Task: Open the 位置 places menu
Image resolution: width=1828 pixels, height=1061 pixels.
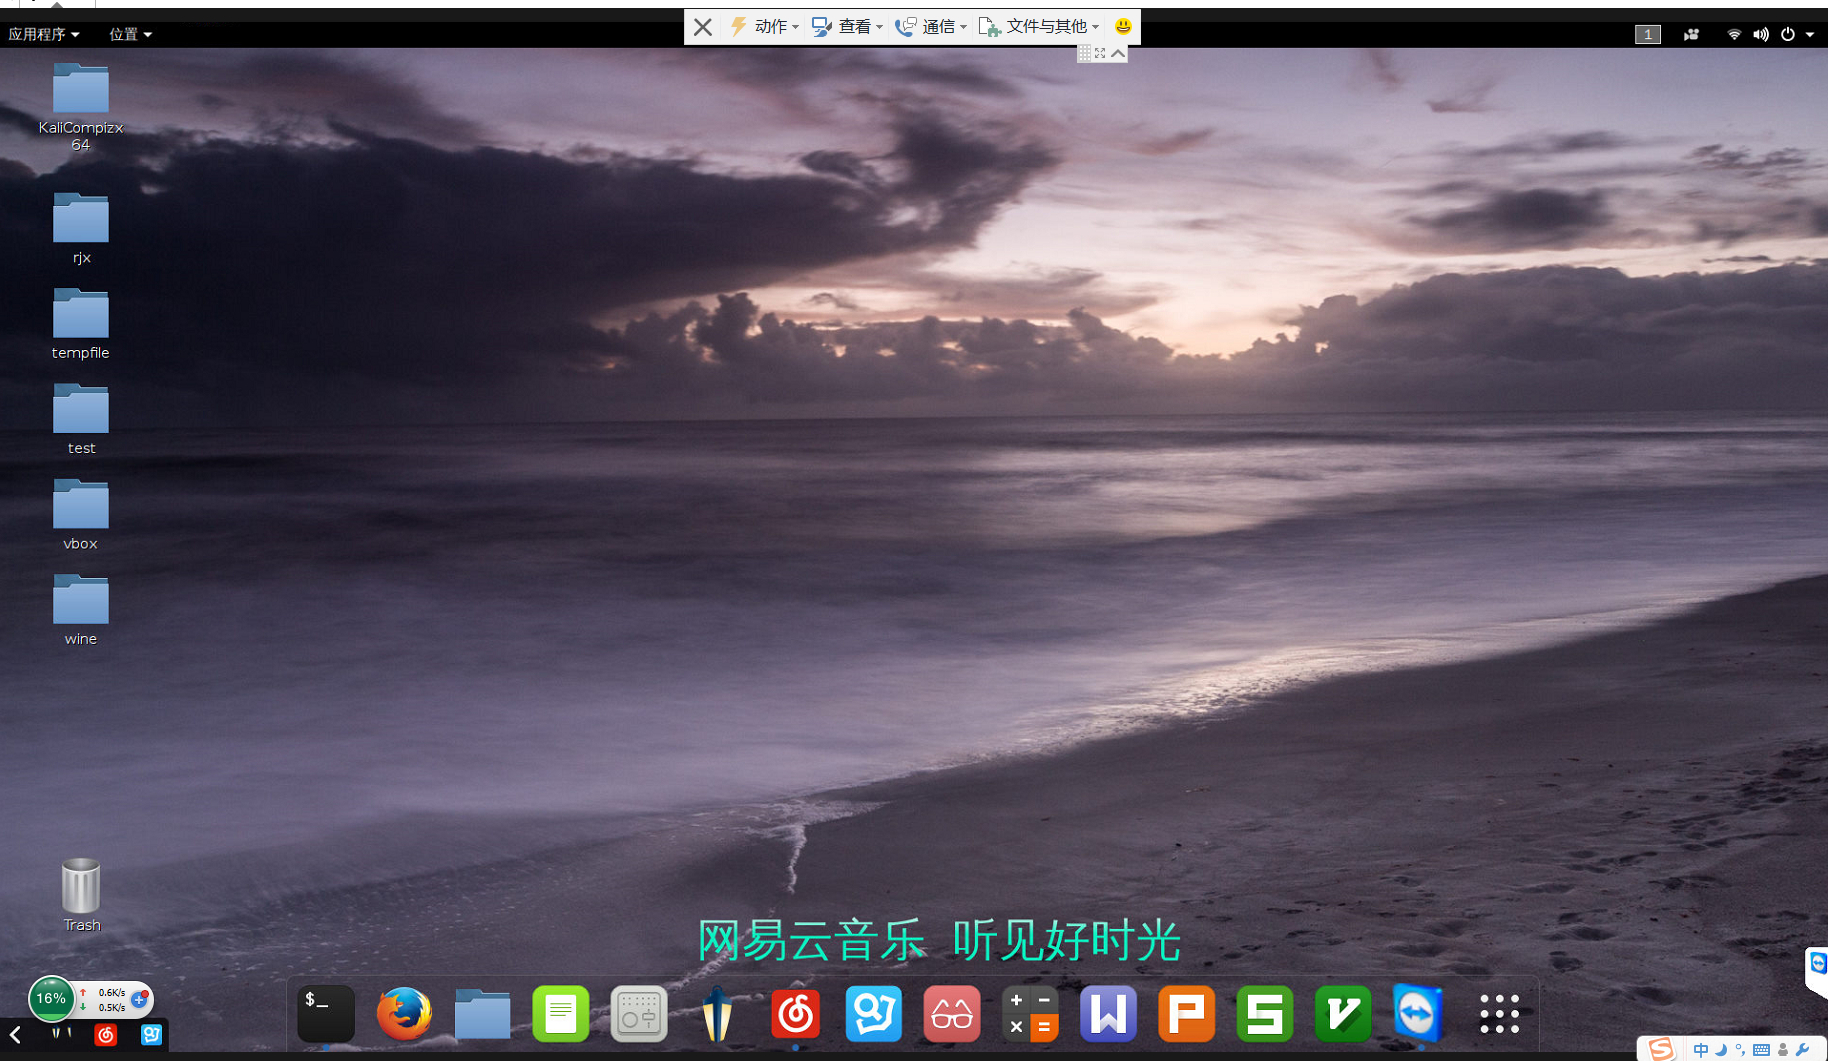Action: pyautogui.click(x=130, y=34)
